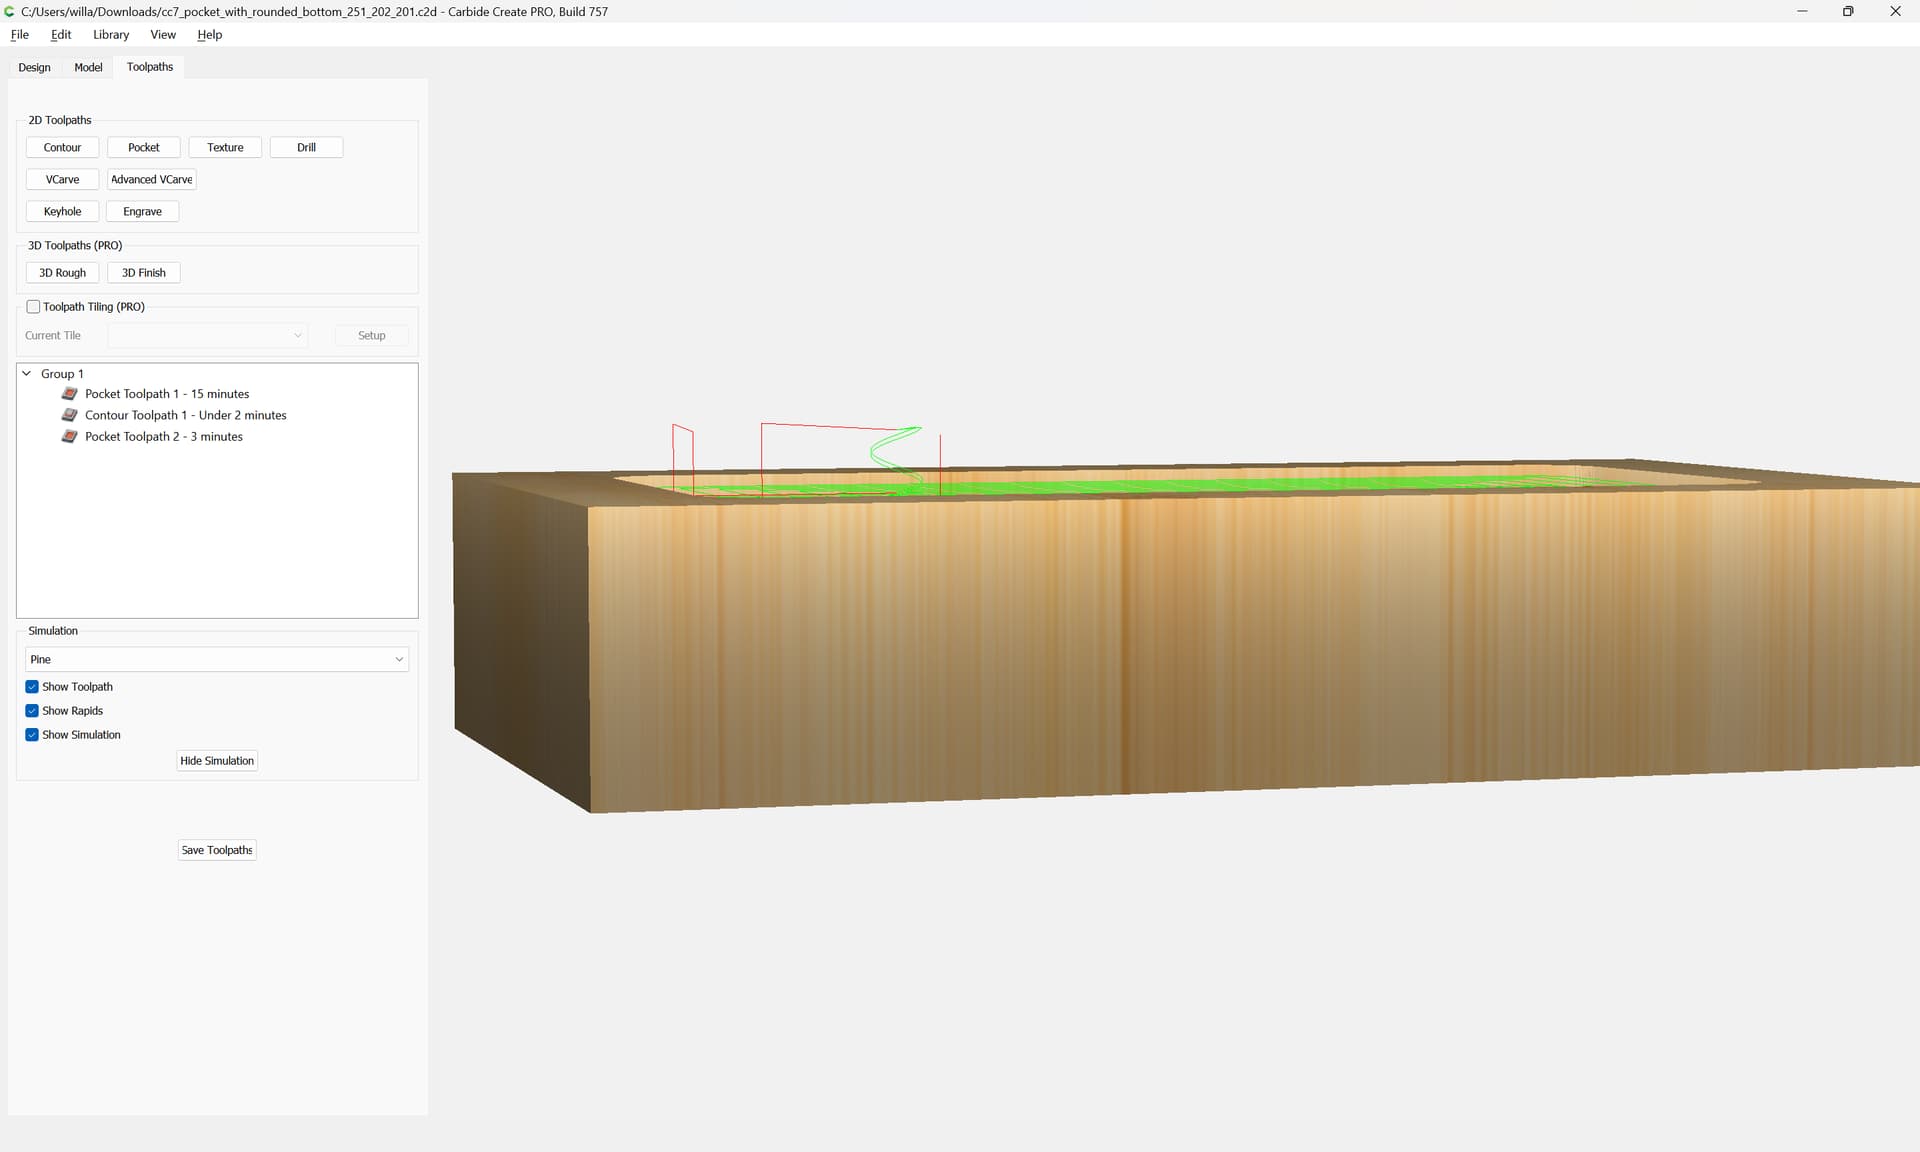Screen dimensions: 1920x1152
Task: Uncheck Show Rapids option
Action: [x=32, y=711]
